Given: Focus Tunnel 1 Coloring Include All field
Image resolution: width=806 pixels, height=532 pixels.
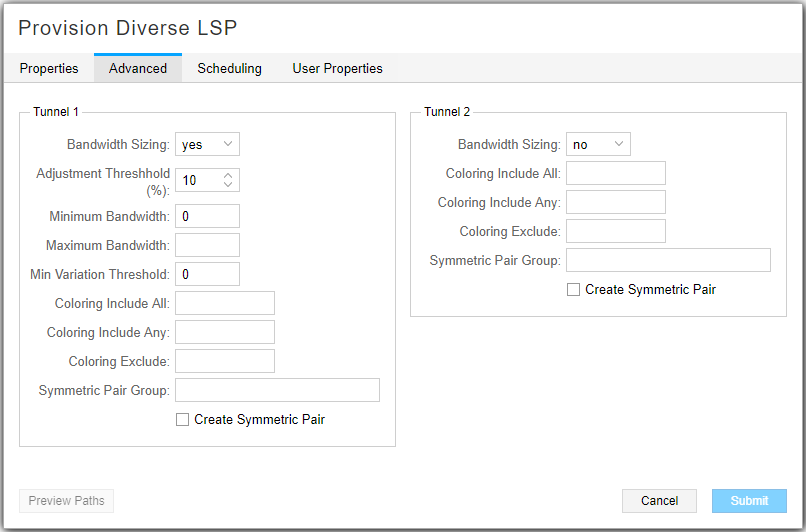Looking at the screenshot, I should pyautogui.click(x=224, y=303).
